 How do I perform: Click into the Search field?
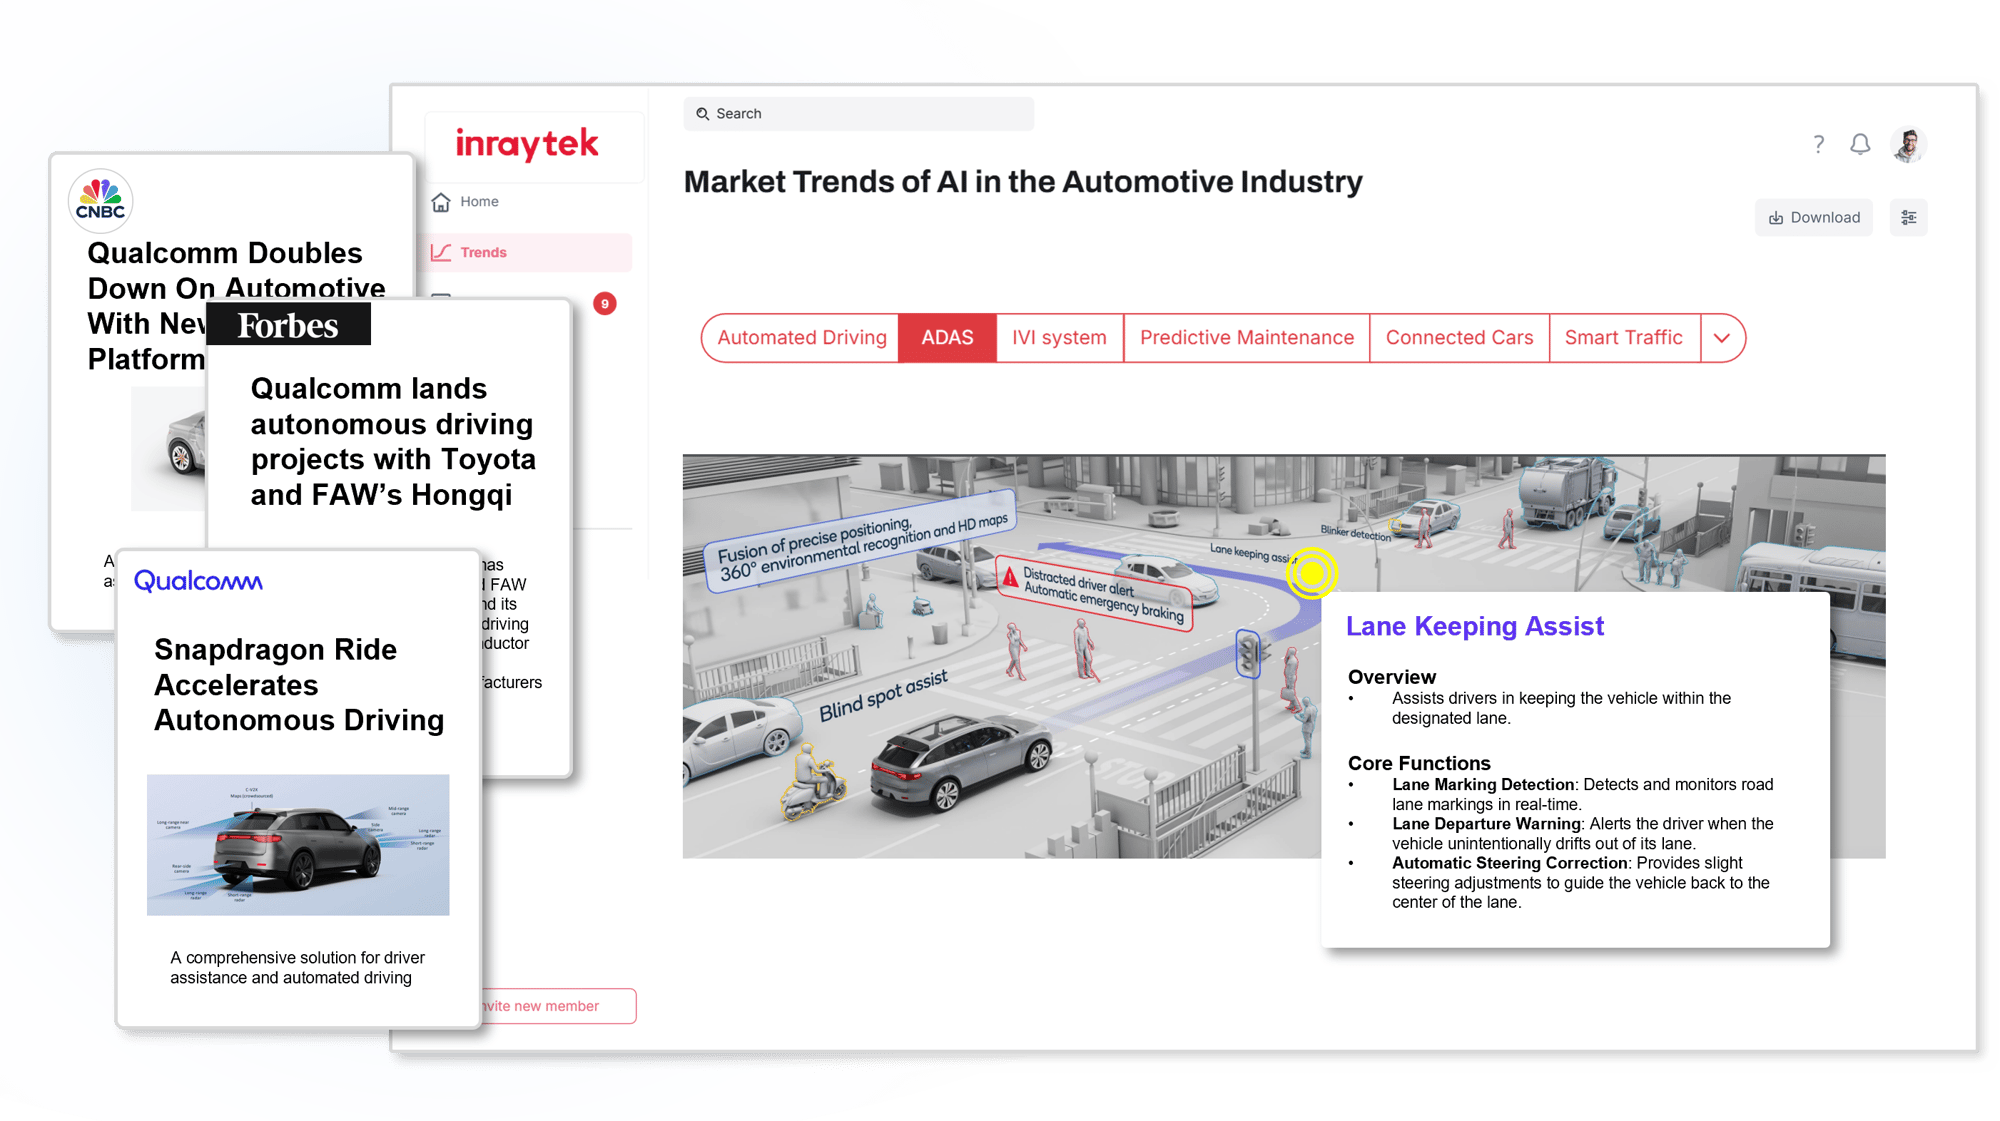click(858, 114)
